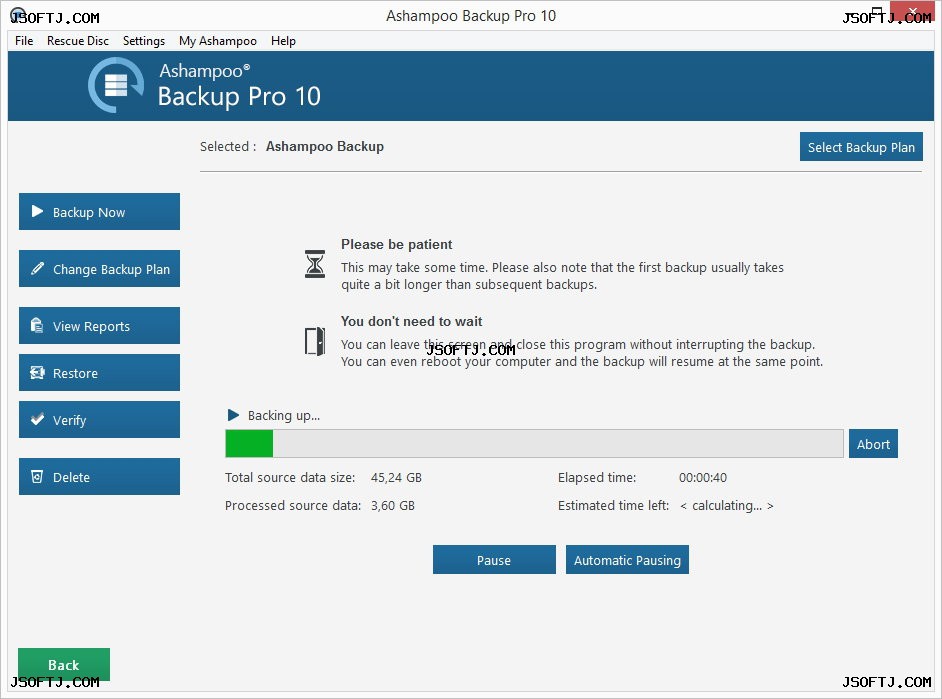
Task: Click the door icon beside You don't need to wait
Action: [x=315, y=341]
